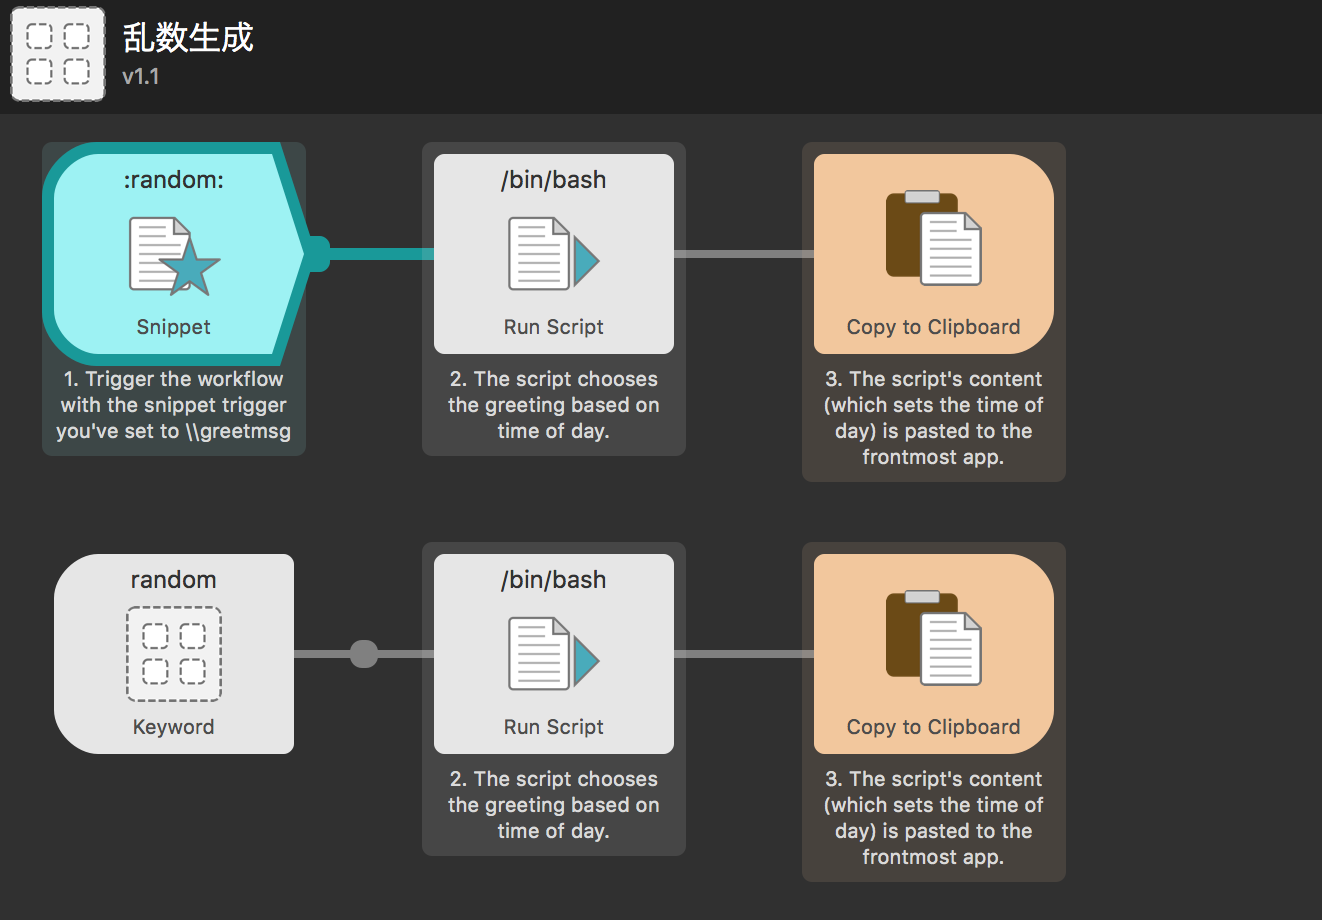Click the note under bottom Run Script

553,805
